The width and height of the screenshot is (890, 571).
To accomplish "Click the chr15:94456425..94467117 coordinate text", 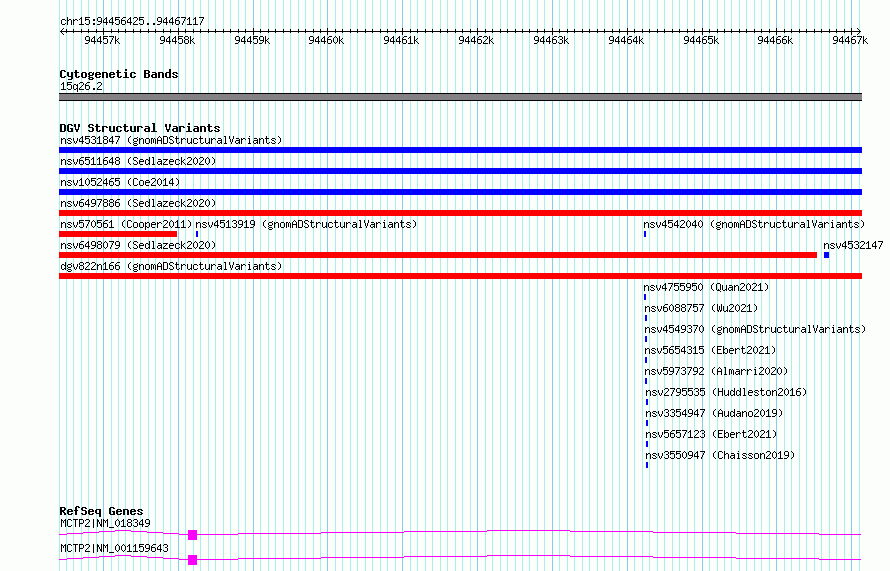I will pos(132,21).
